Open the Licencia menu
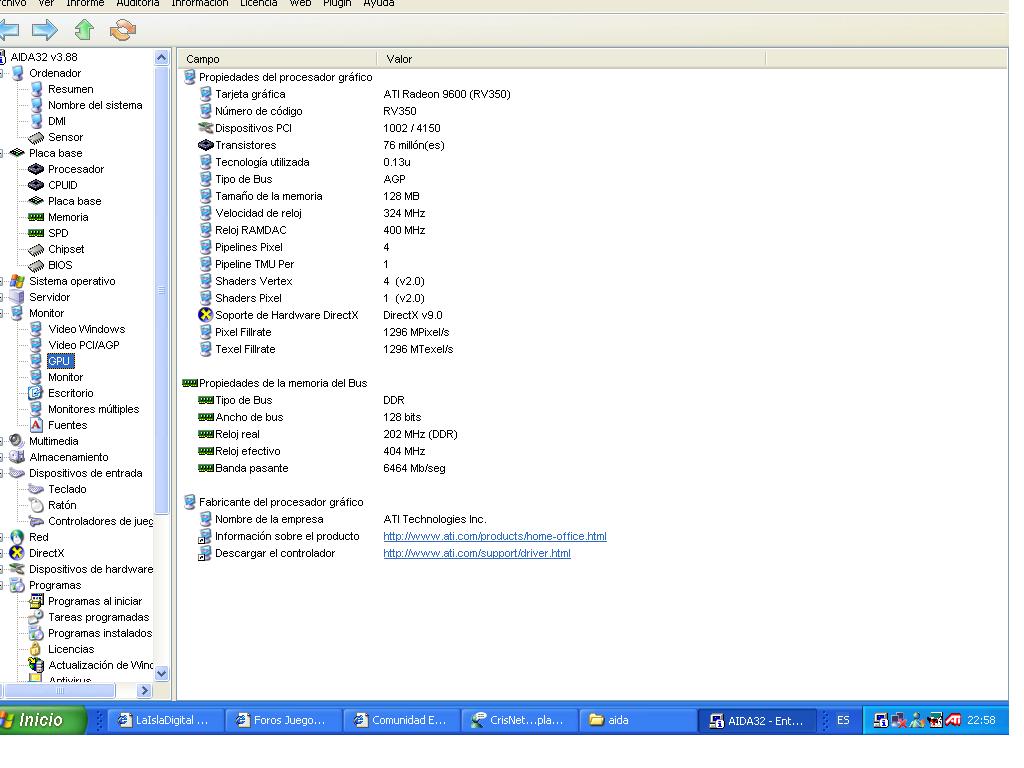Screen dimensions: 1024x768 [x=259, y=3]
